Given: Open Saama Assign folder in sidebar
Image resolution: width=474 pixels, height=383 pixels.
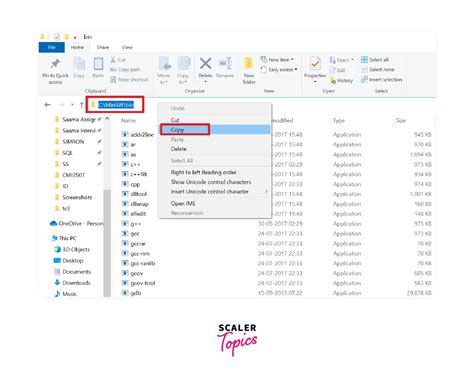Looking at the screenshot, I should (x=79, y=119).
